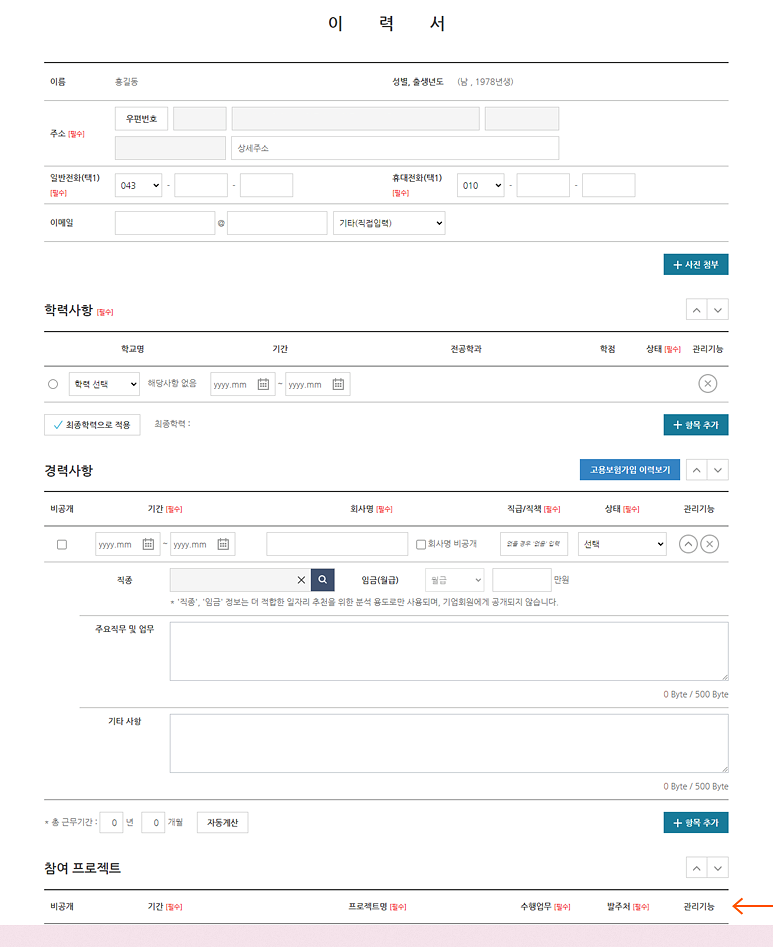Click 항목 추가 in education section
This screenshot has width=773, height=947.
point(696,425)
